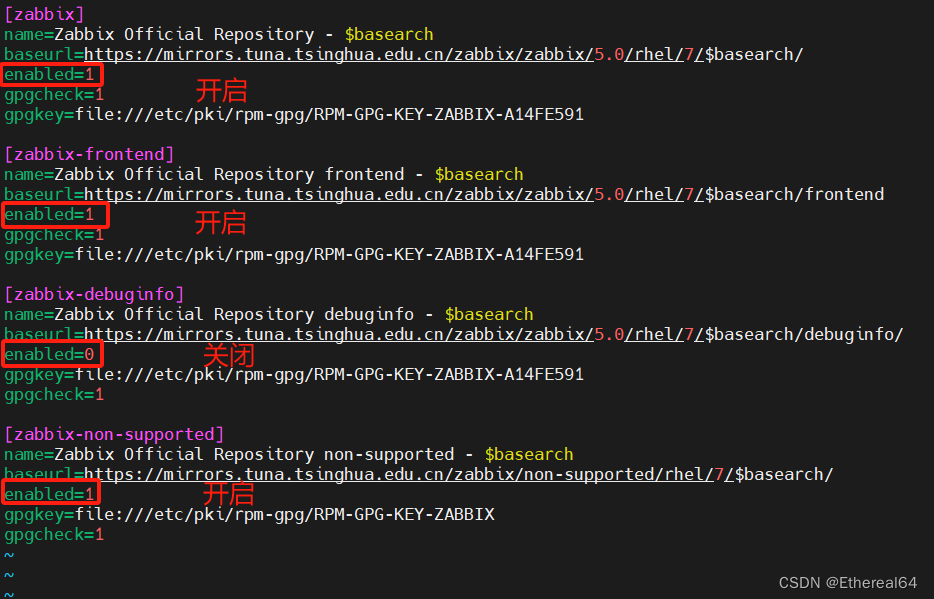934x599 pixels.
Task: Click the [zabbix-frontend] section header
Action: pyautogui.click(x=89, y=154)
